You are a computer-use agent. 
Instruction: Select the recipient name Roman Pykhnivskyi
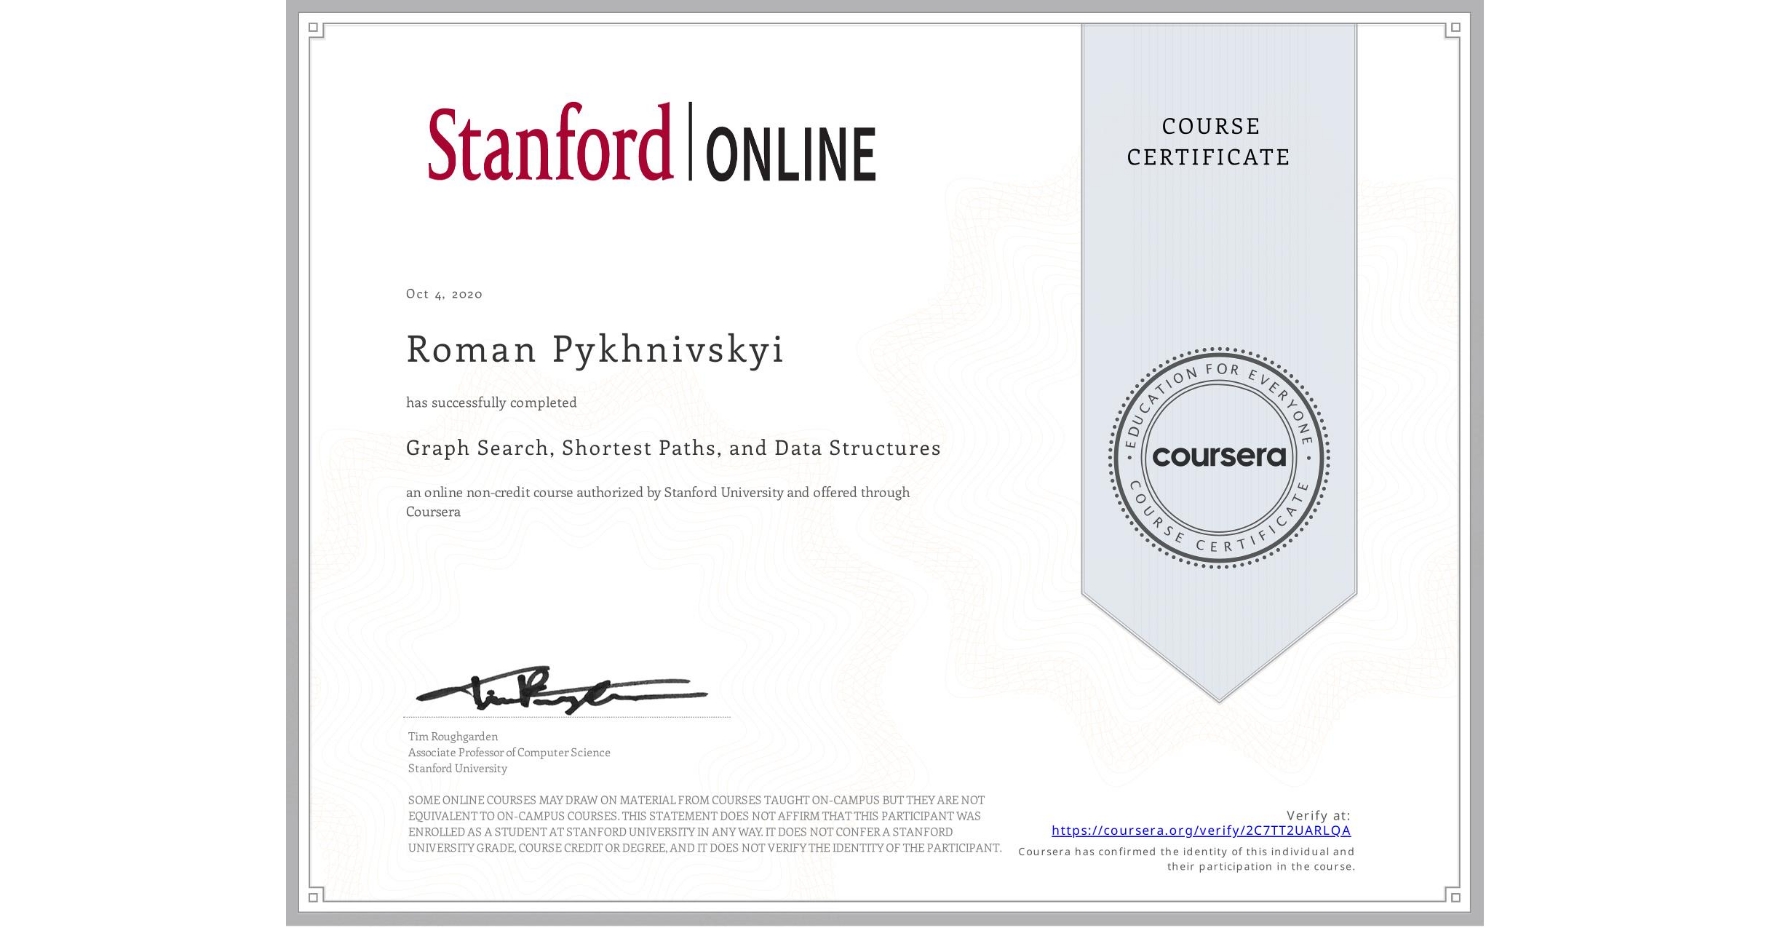594,351
